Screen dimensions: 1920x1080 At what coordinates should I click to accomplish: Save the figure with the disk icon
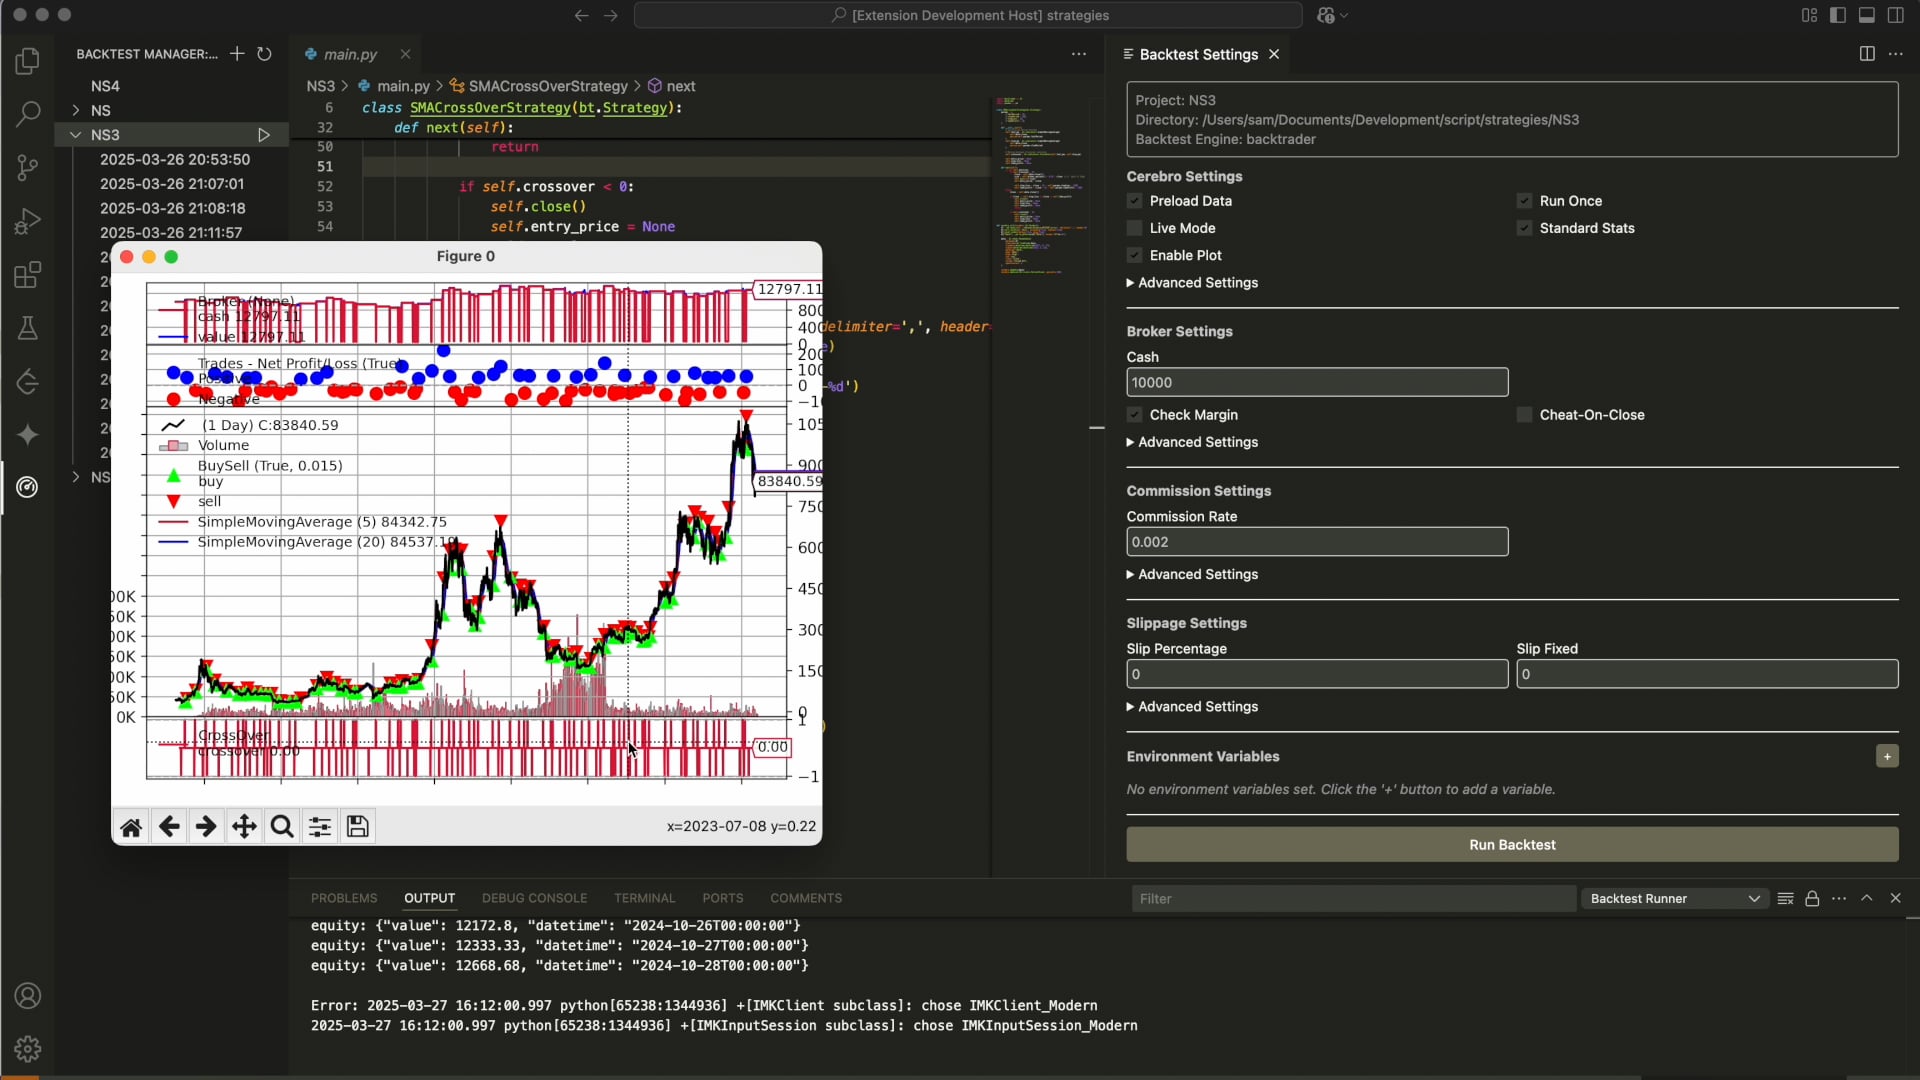[358, 827]
